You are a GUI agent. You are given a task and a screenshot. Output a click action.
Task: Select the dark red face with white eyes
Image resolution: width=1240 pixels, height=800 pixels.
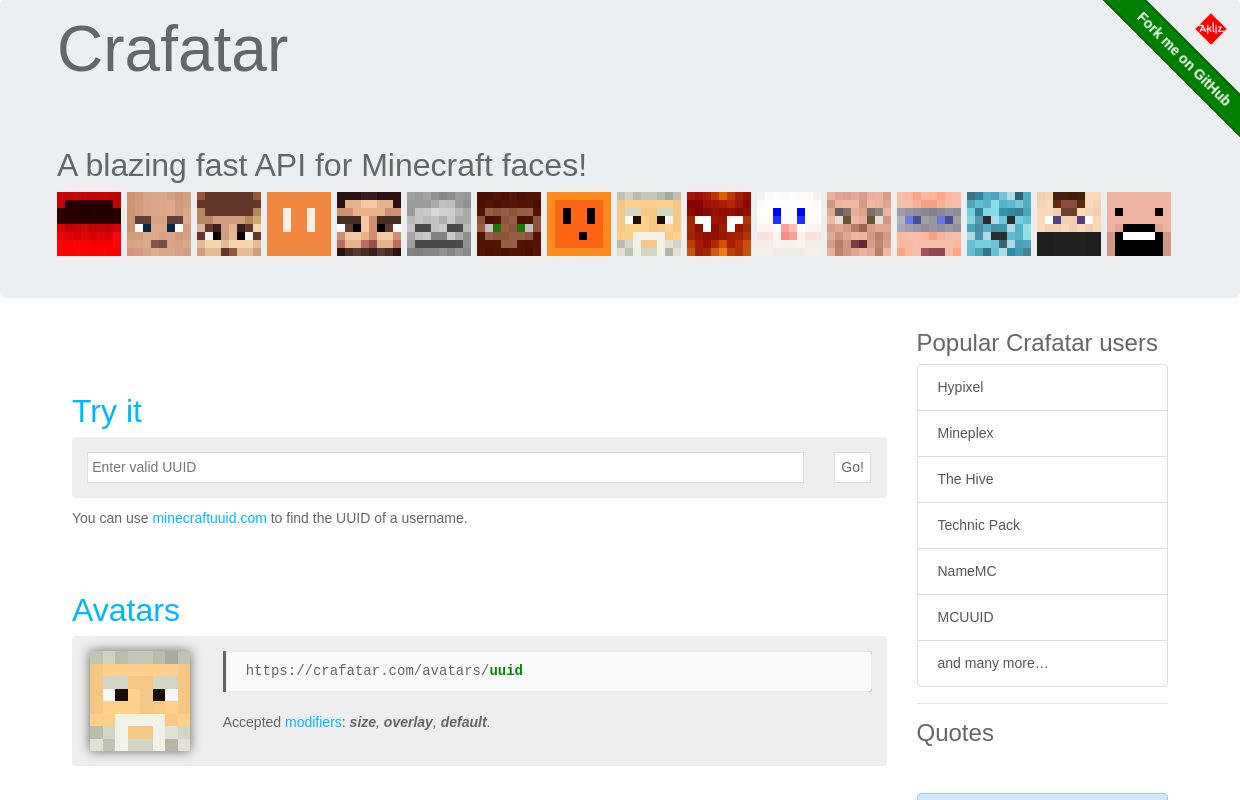(x=719, y=224)
